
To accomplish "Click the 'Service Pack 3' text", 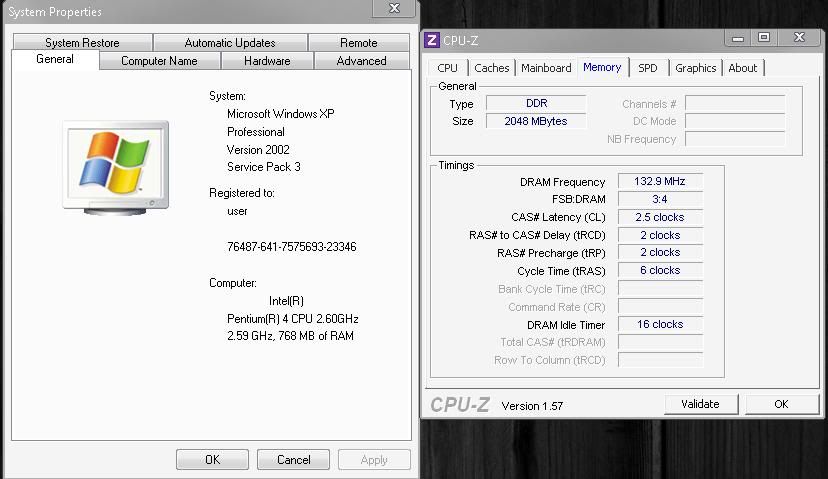I will point(264,167).
